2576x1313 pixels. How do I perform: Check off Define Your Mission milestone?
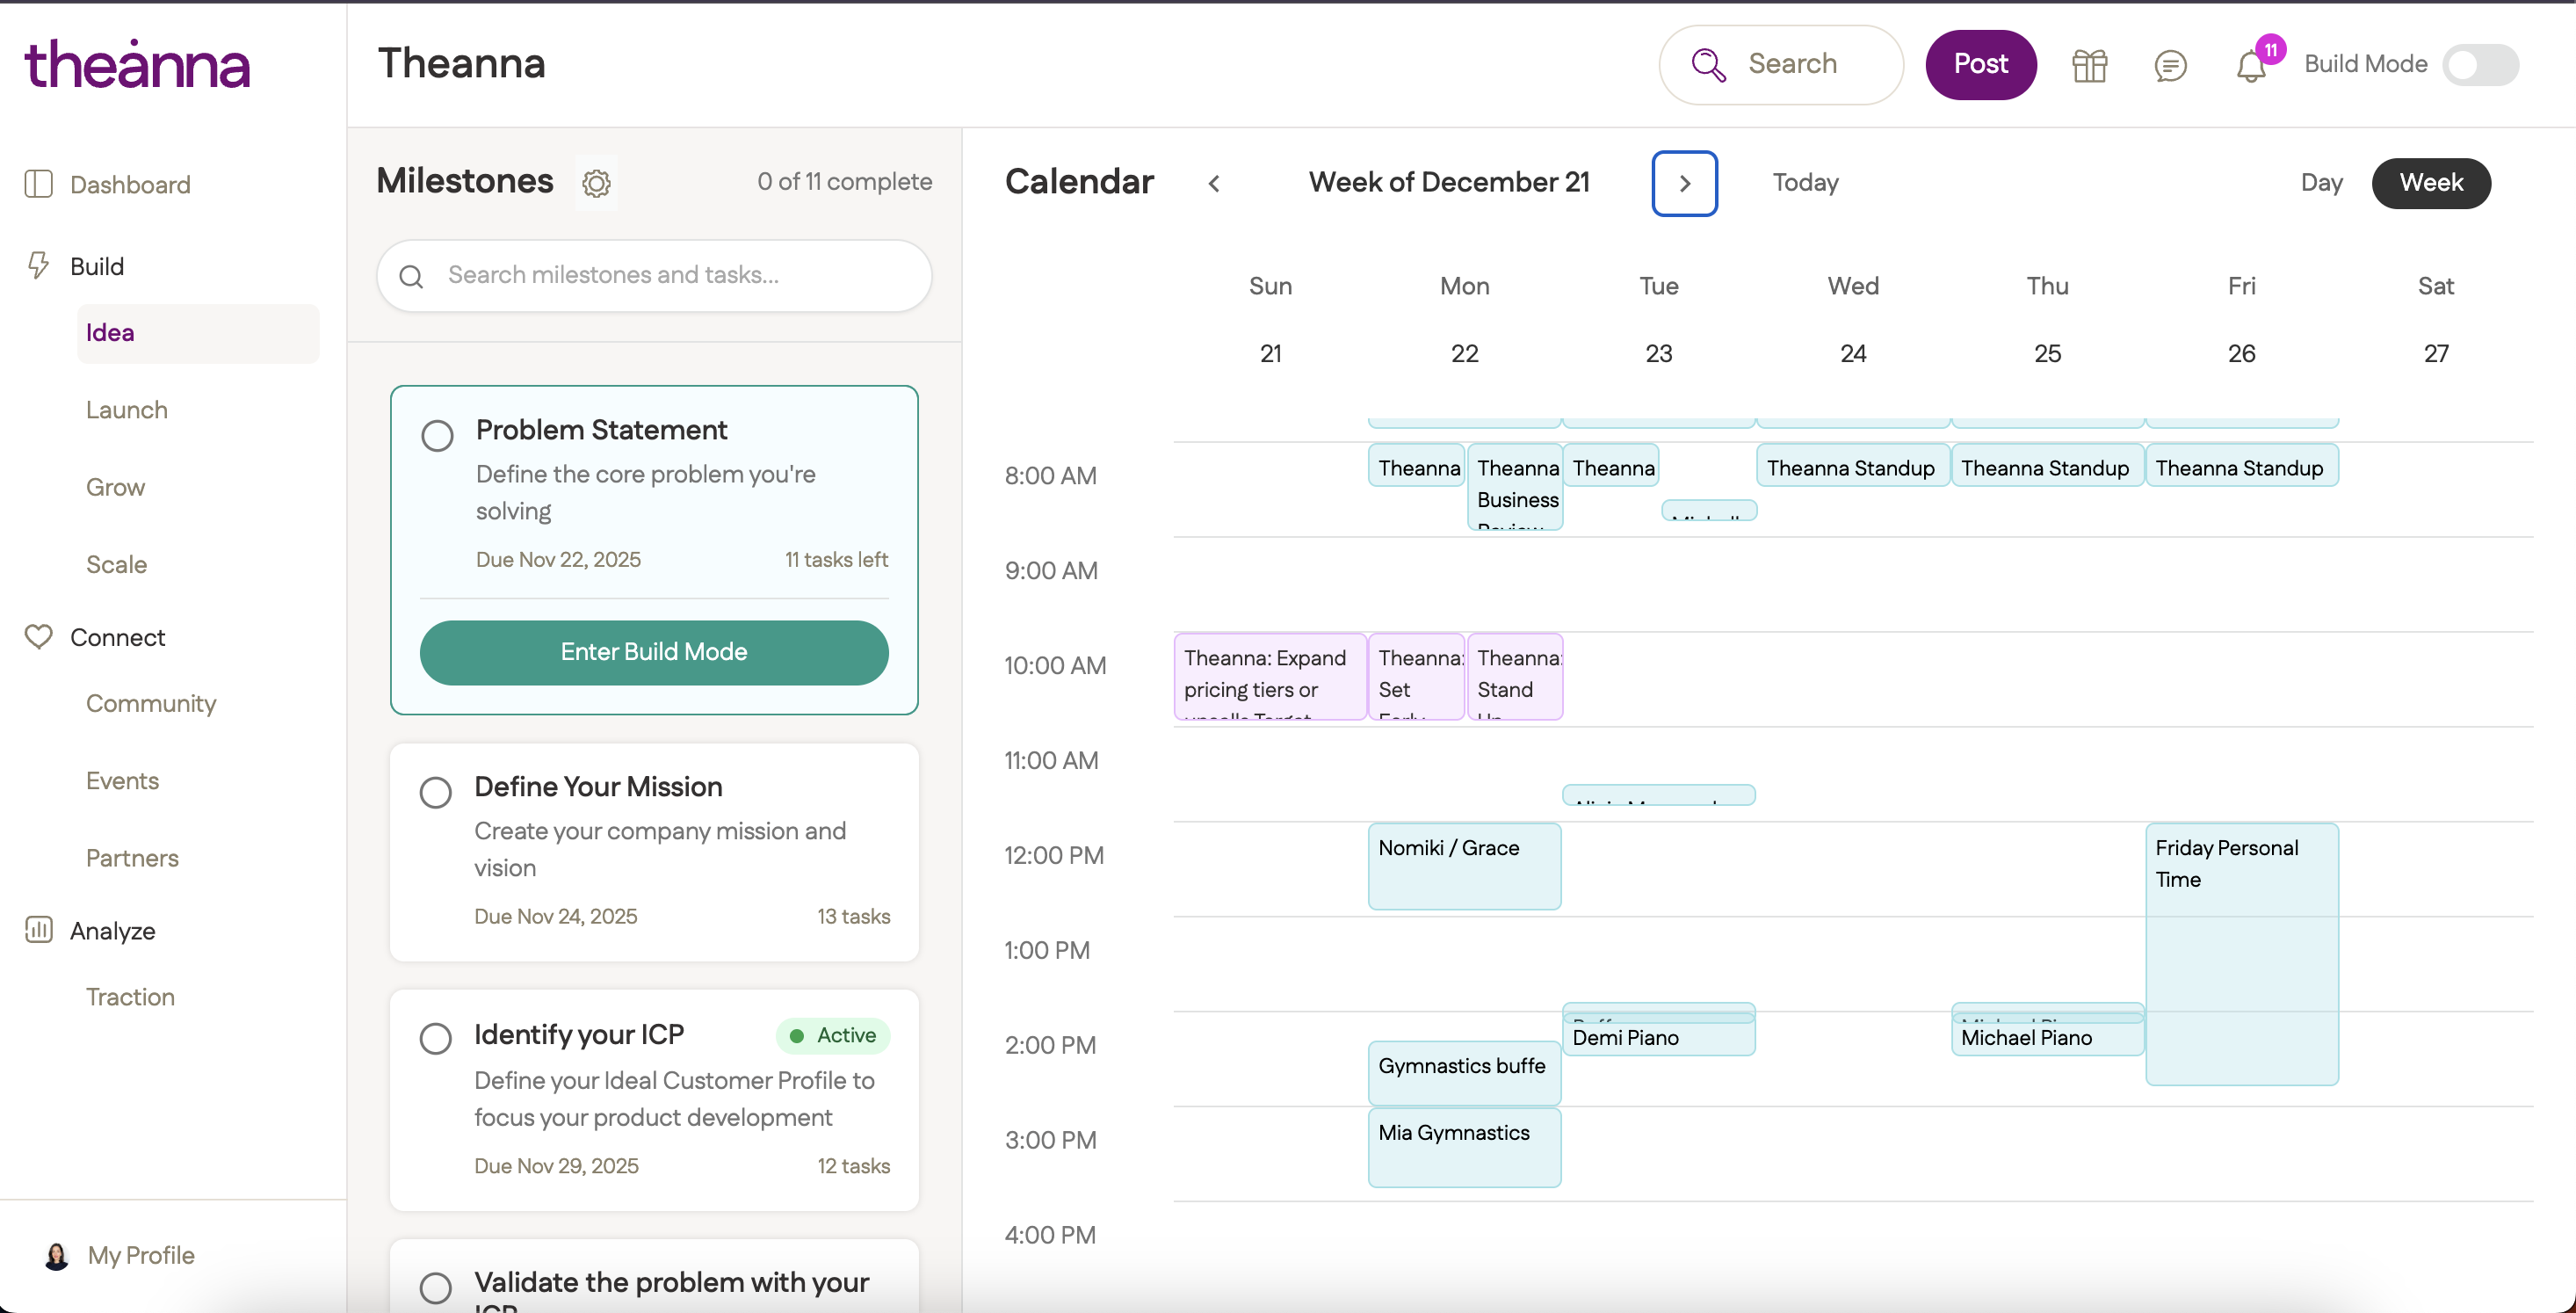[x=436, y=793]
